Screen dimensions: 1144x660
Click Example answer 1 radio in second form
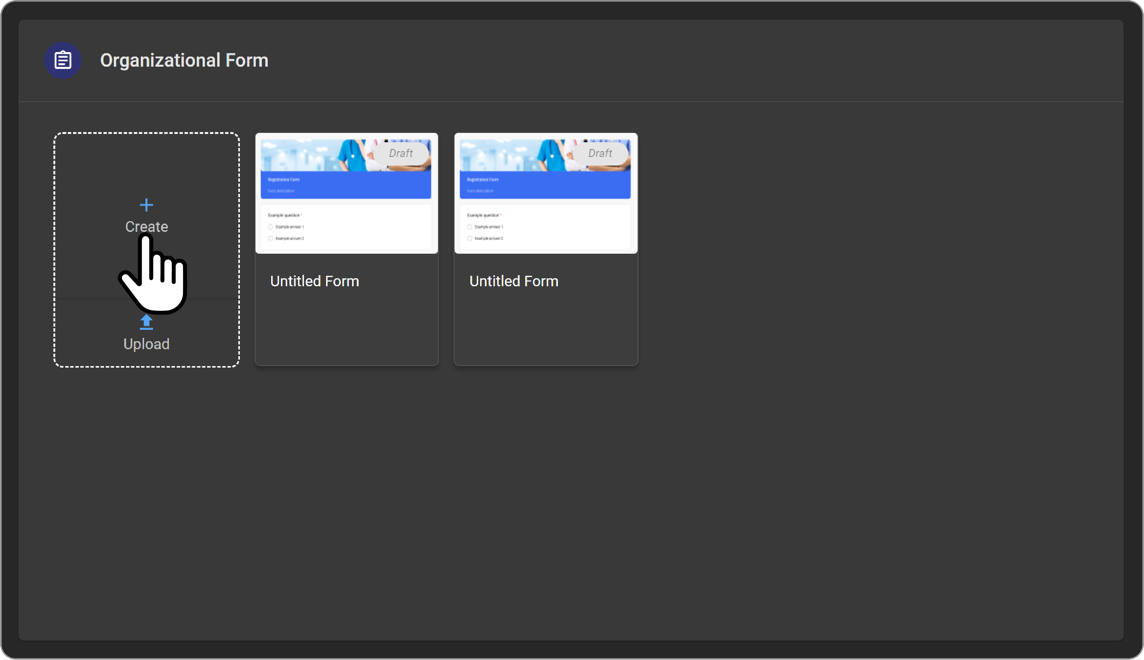point(469,227)
